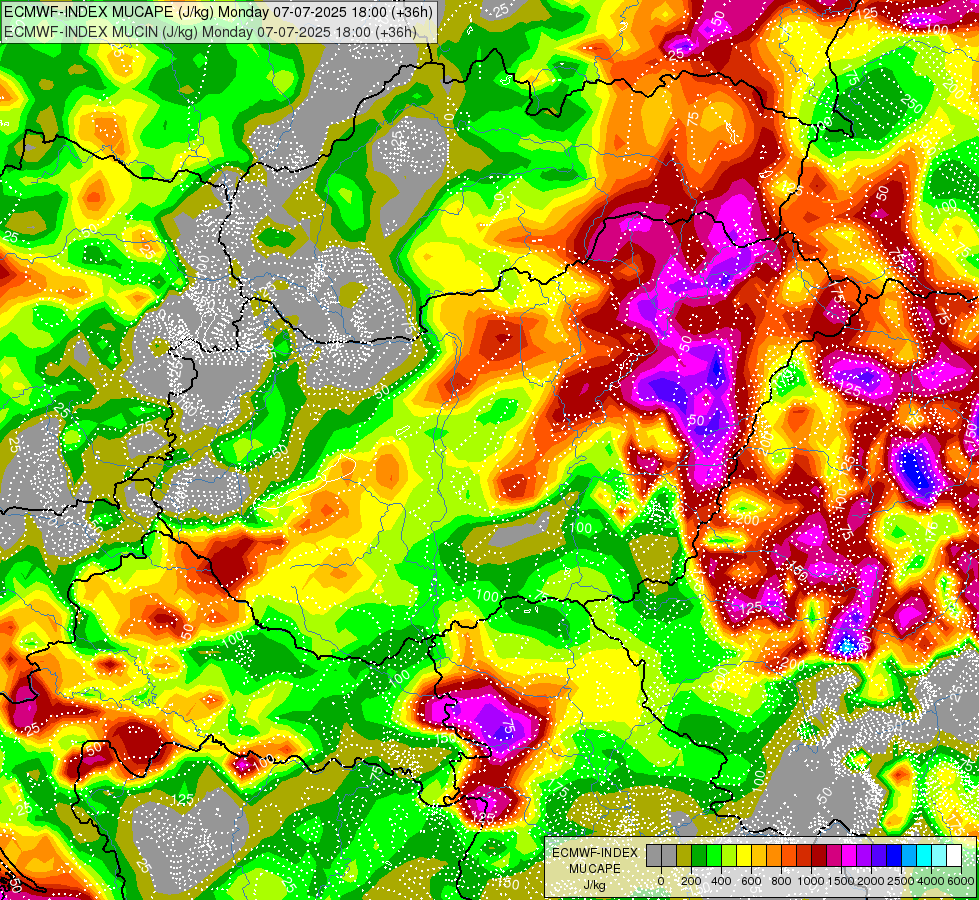Select the sky blue legend swatch
Viewport: 979px width, 900px height.
pos(908,856)
